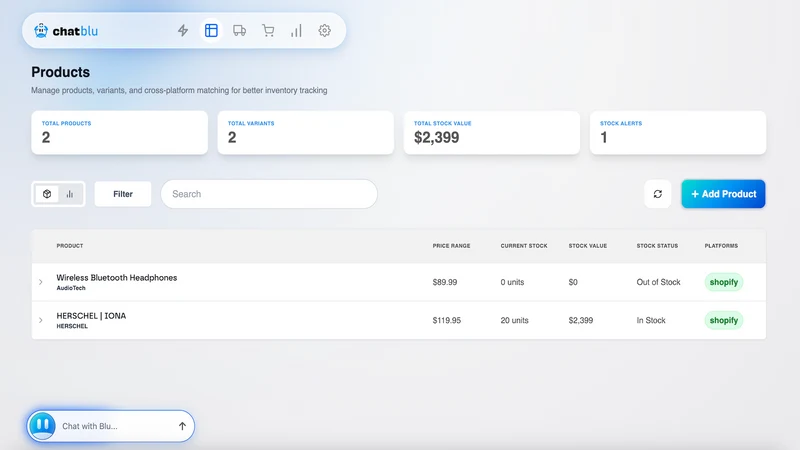
Task: Open the Filter options
Action: pos(123,194)
